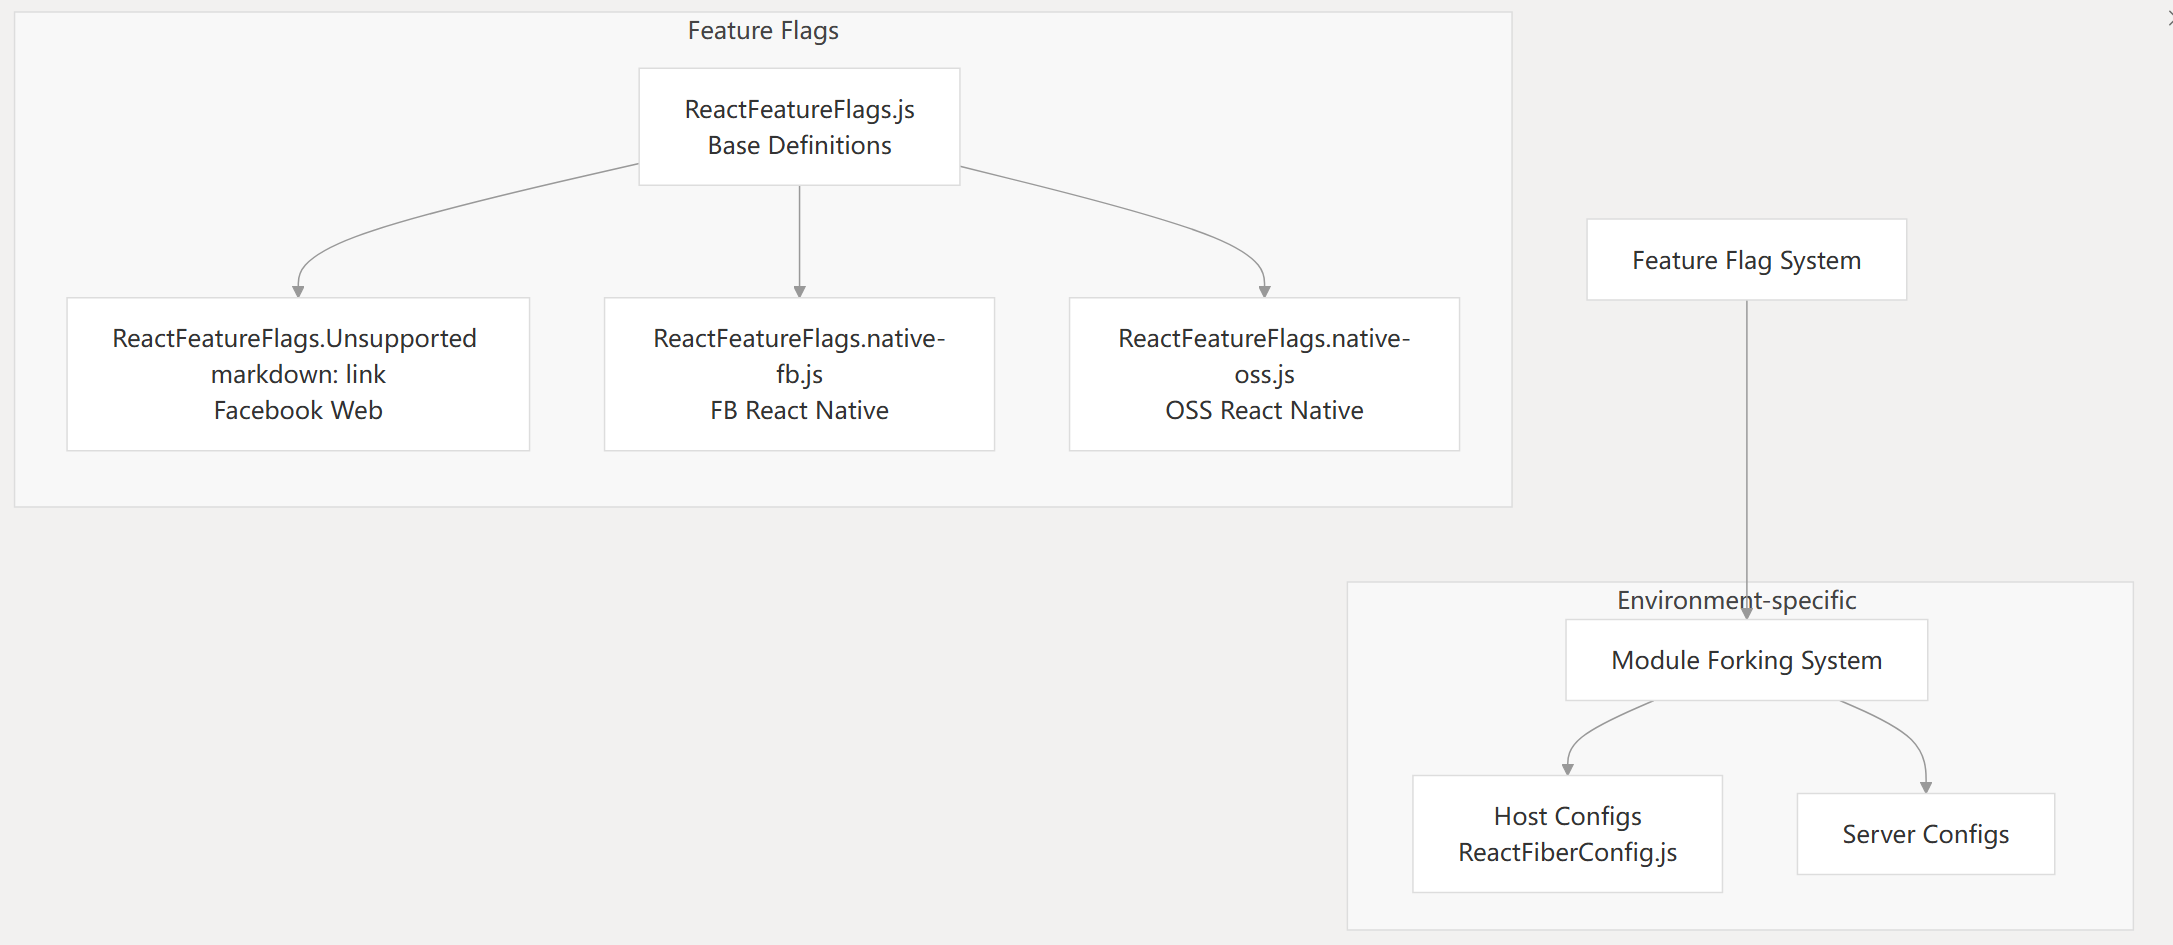Click the arrowhead pointing to Server Configs
Viewport: 2173px width, 945px height.
pos(1925,787)
